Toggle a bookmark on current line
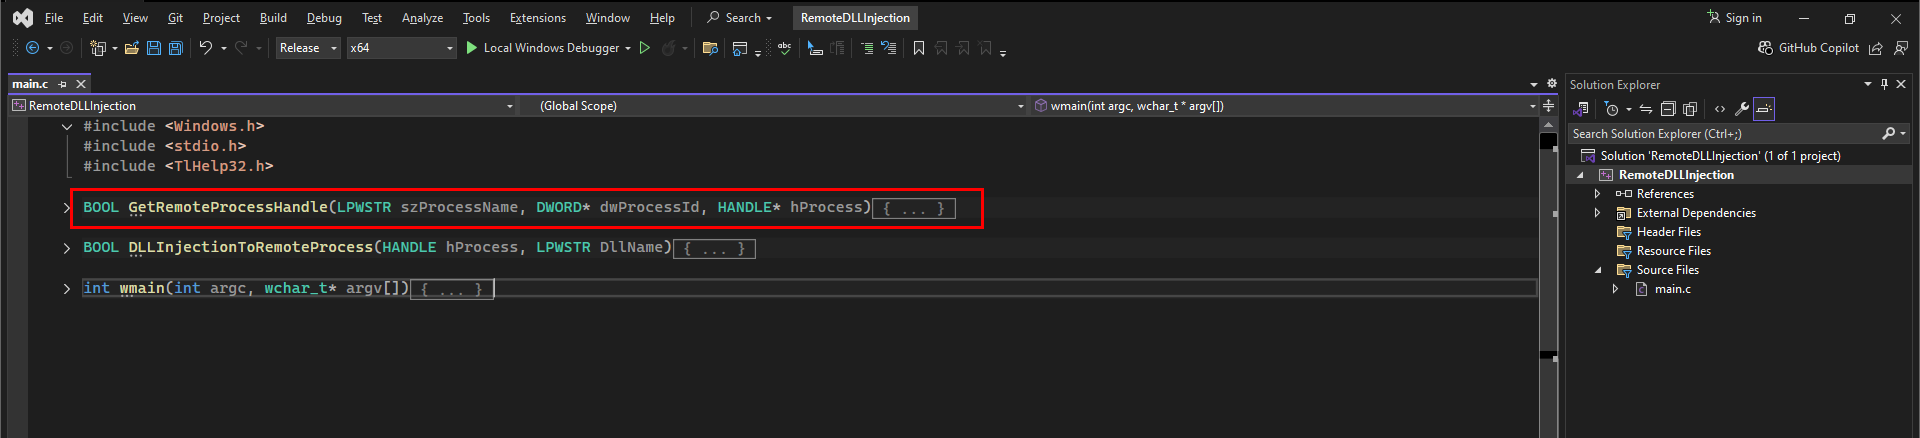 (919, 48)
